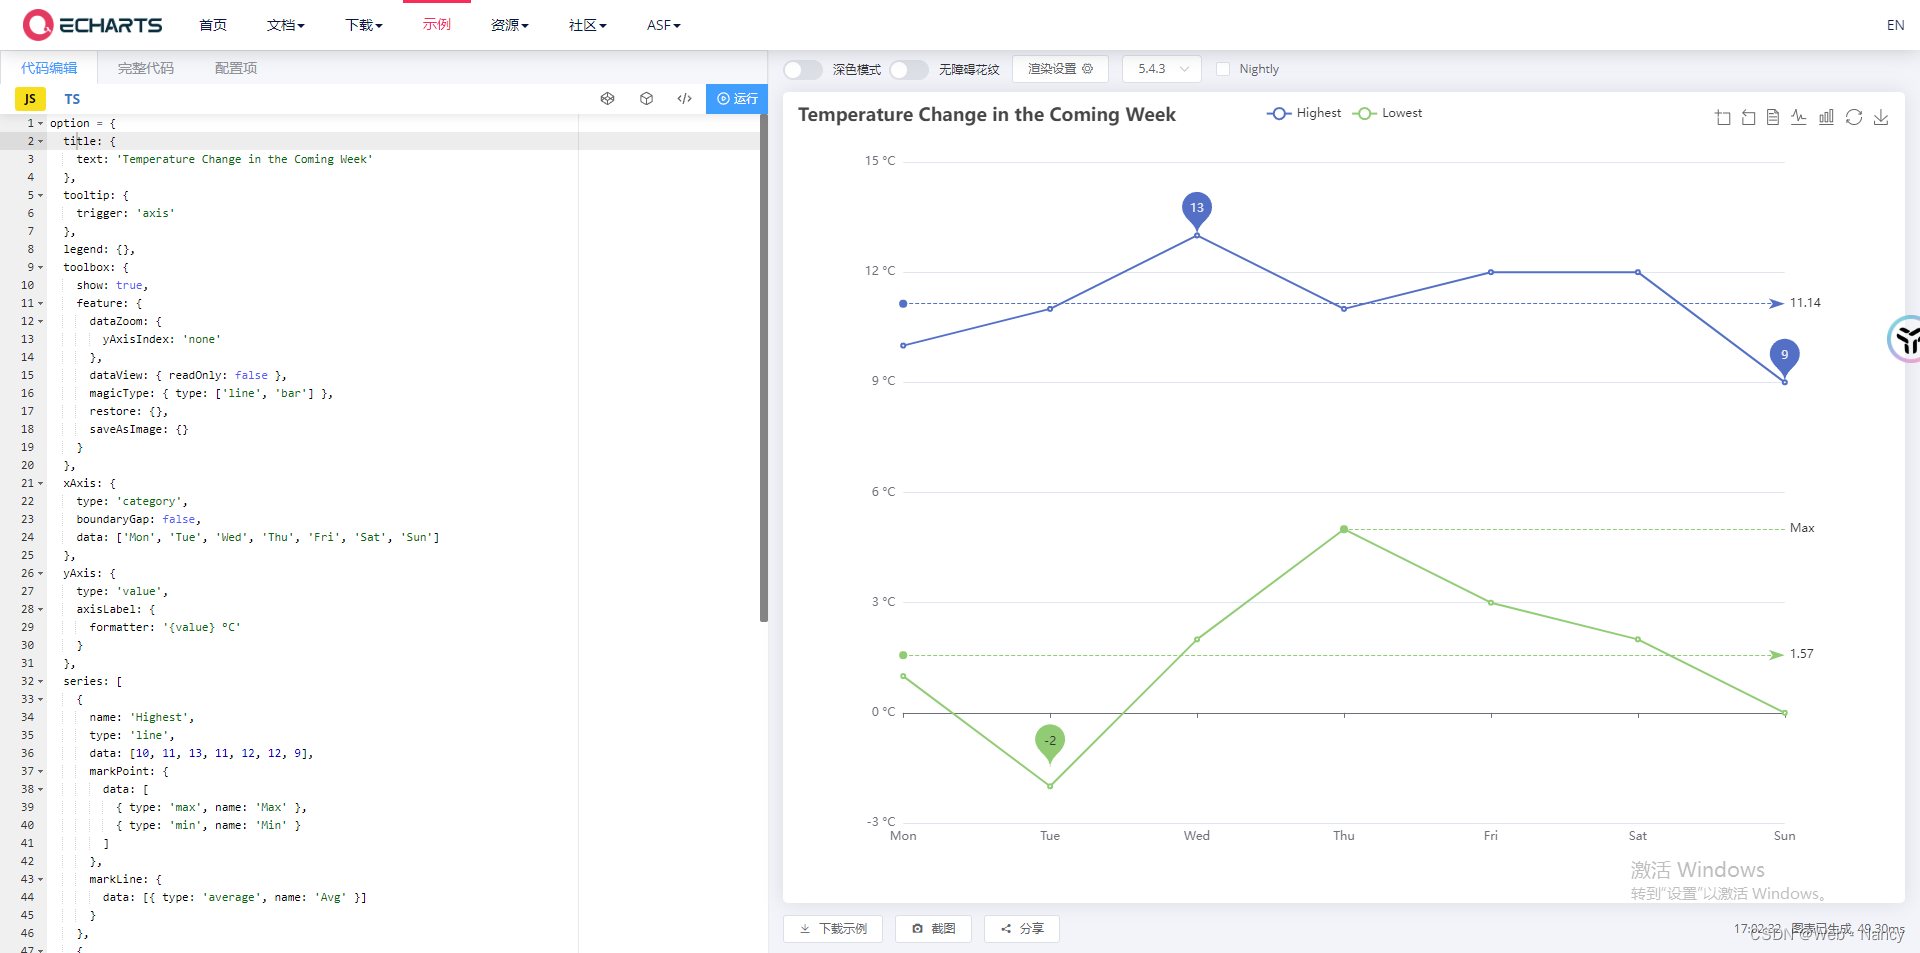Image resolution: width=1920 pixels, height=953 pixels.
Task: Open the code export view with the </> icon
Action: 684,99
